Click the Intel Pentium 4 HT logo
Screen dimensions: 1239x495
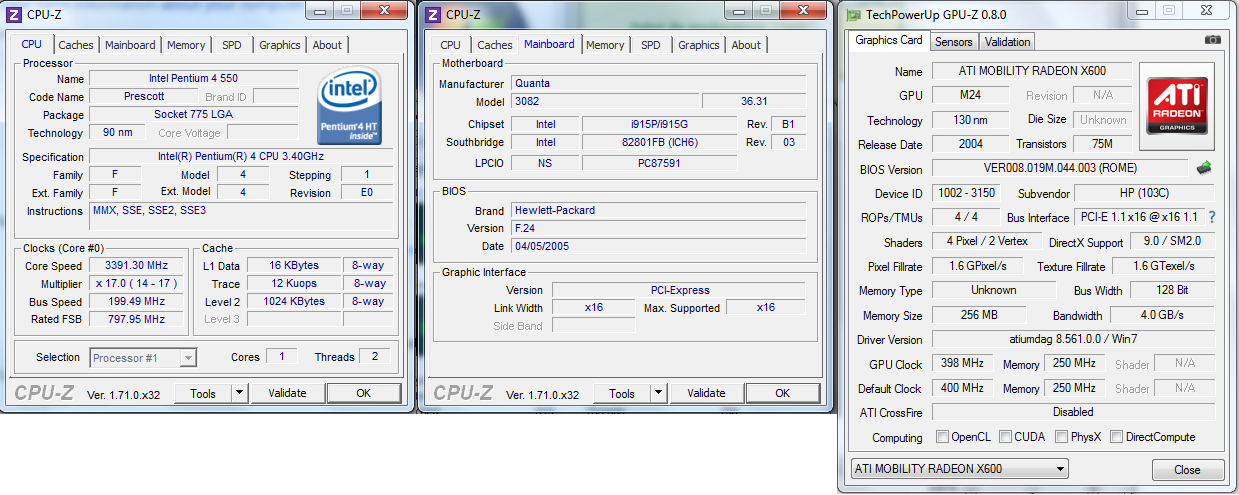[350, 106]
